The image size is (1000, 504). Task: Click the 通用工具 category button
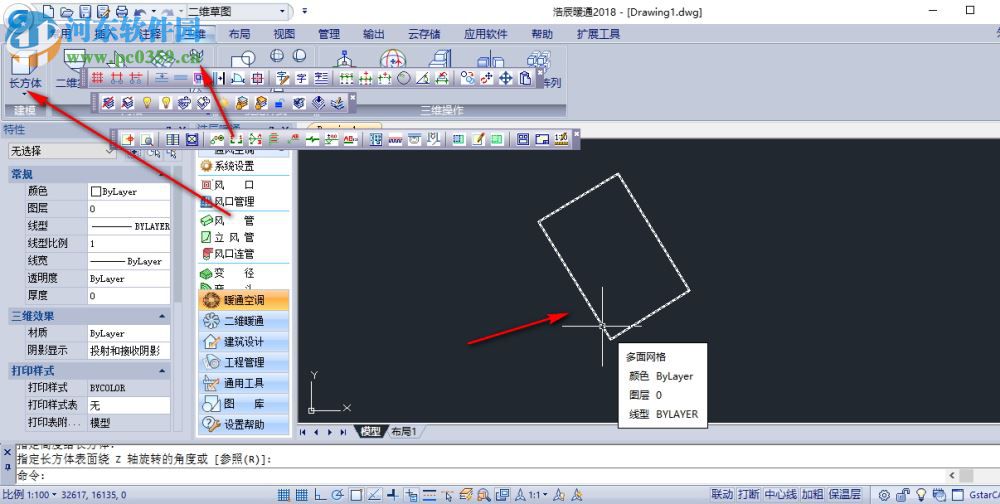point(244,383)
